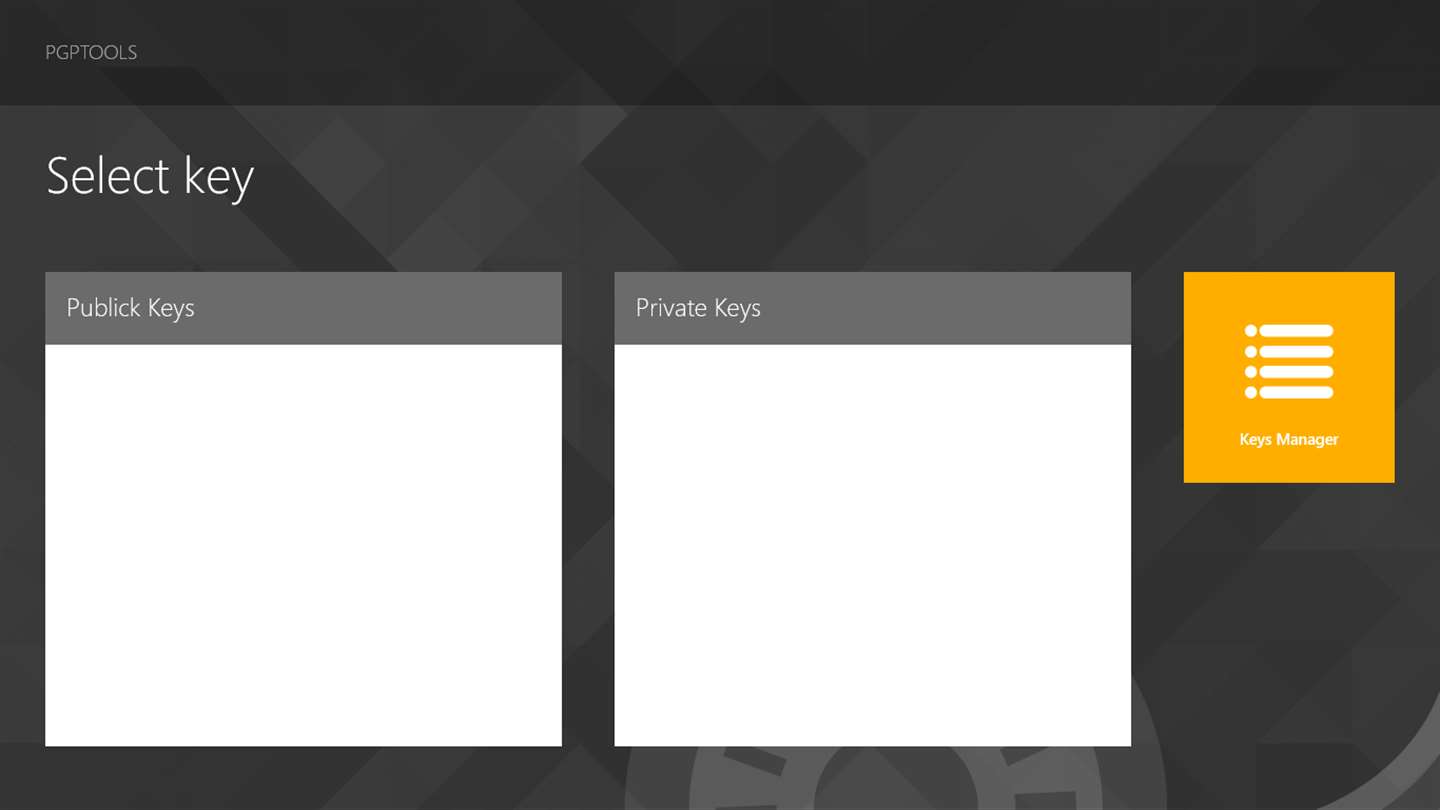This screenshot has height=810, width=1440.
Task: Click the PGPTOOLS app title
Action: coord(91,52)
